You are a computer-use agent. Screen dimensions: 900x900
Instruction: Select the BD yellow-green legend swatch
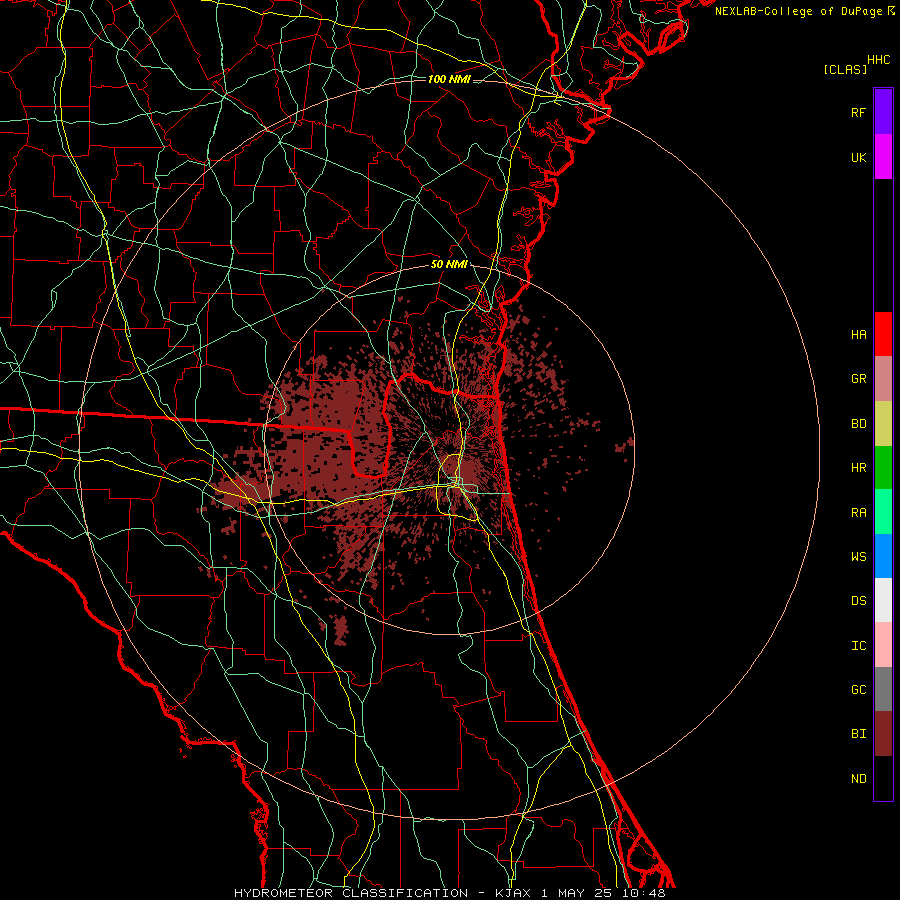tap(883, 424)
